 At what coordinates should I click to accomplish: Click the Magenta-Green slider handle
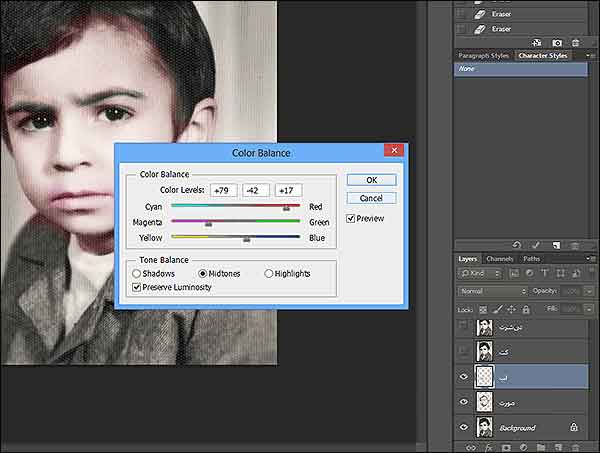point(208,224)
